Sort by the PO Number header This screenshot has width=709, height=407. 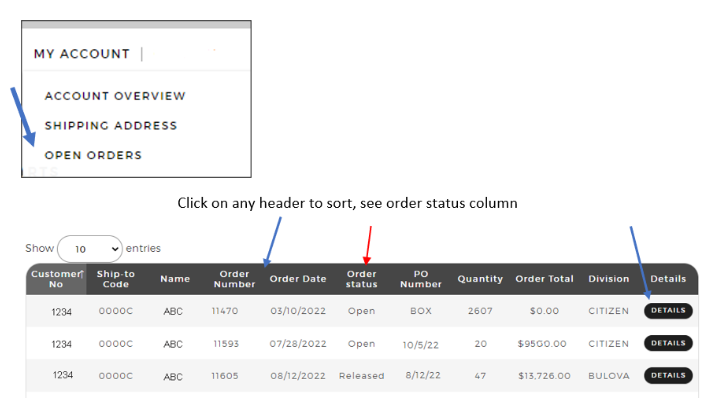tap(421, 279)
